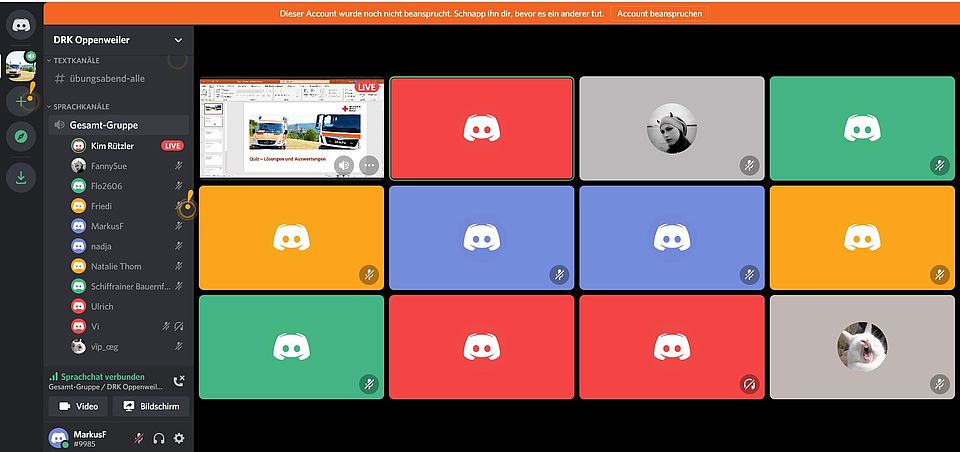Open the DRK Oppenweiler server dropdown
960x452 pixels.
pyautogui.click(x=118, y=40)
